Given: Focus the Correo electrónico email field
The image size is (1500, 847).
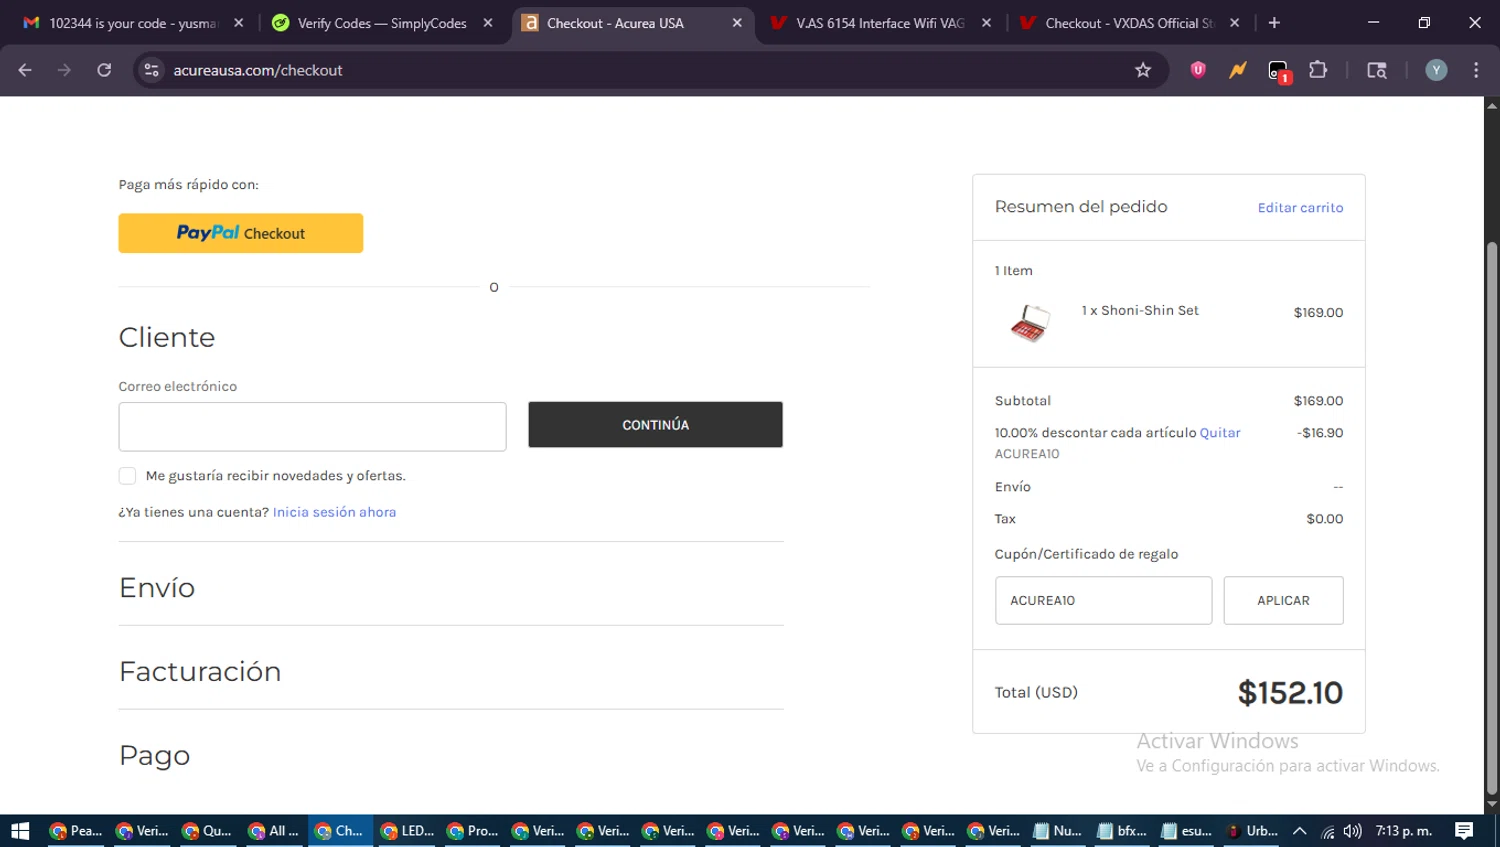Looking at the screenshot, I should point(312,427).
